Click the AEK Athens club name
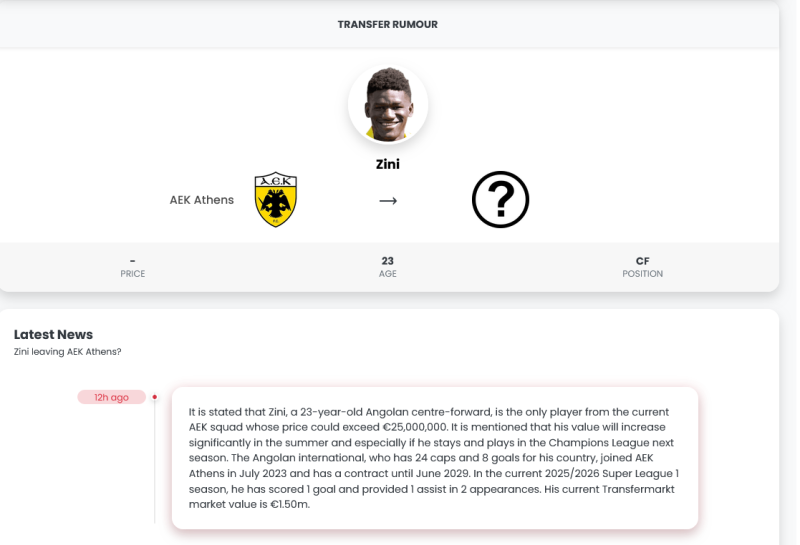 pos(202,200)
